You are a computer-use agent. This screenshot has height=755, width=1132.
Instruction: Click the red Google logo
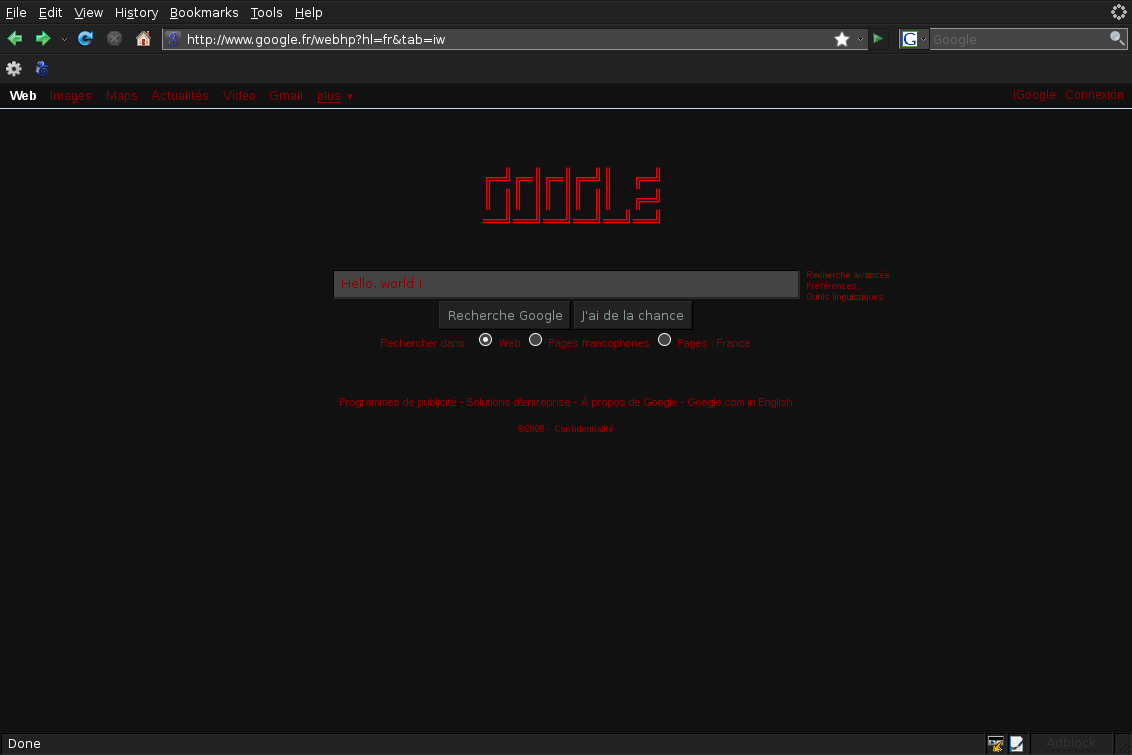click(572, 196)
